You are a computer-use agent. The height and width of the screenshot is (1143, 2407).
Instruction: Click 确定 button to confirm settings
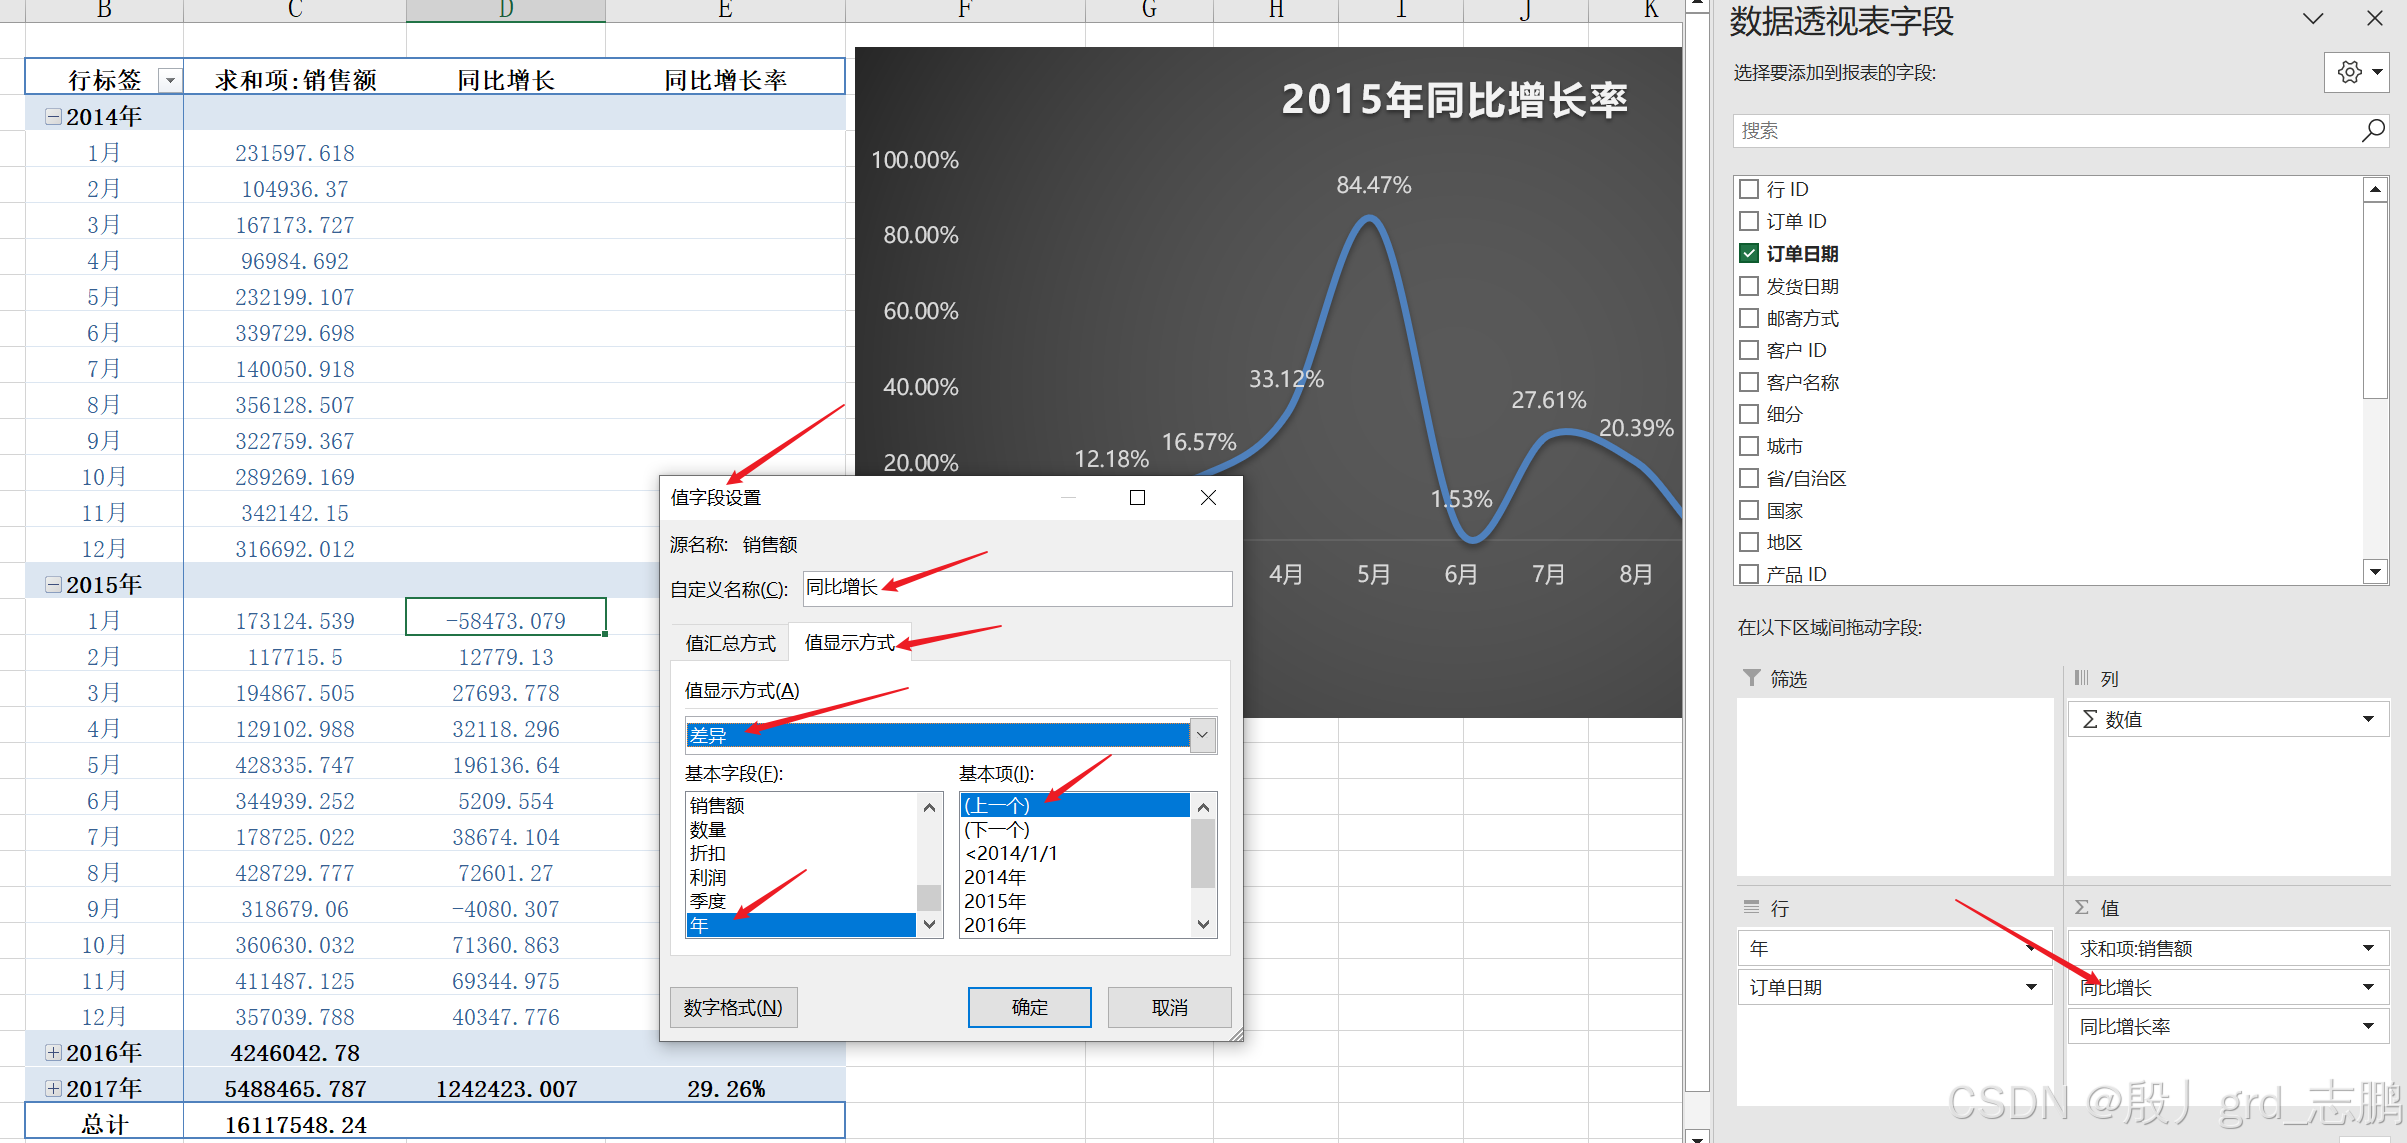click(1032, 1008)
